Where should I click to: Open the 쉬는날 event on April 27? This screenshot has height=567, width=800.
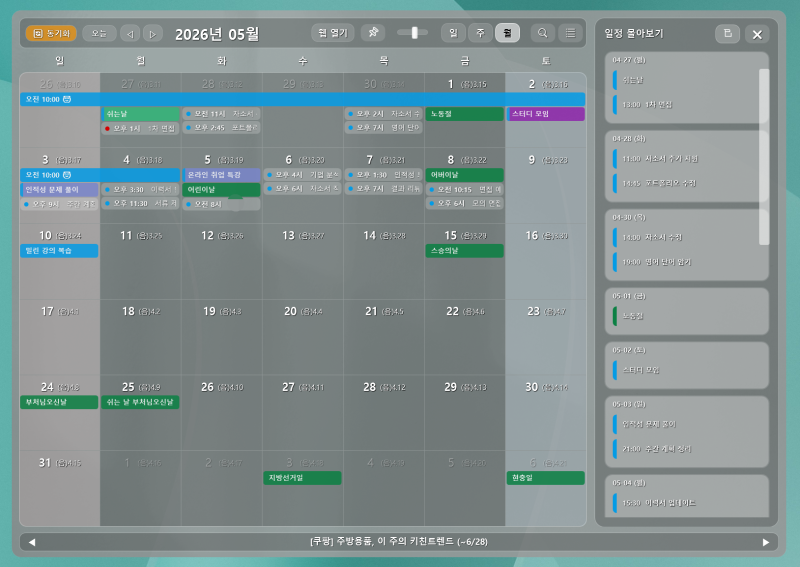tap(140, 114)
